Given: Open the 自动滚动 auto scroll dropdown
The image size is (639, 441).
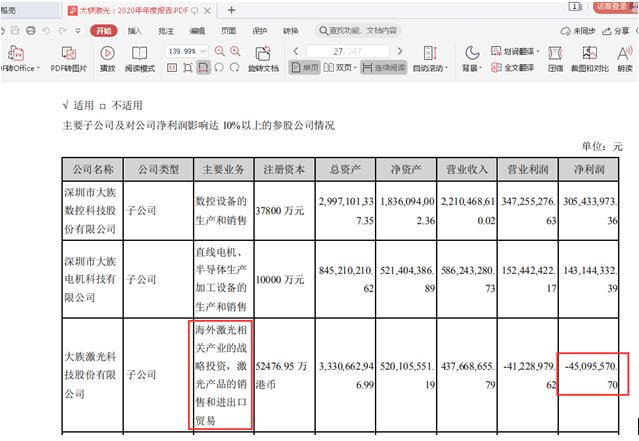Looking at the screenshot, I should point(430,59).
